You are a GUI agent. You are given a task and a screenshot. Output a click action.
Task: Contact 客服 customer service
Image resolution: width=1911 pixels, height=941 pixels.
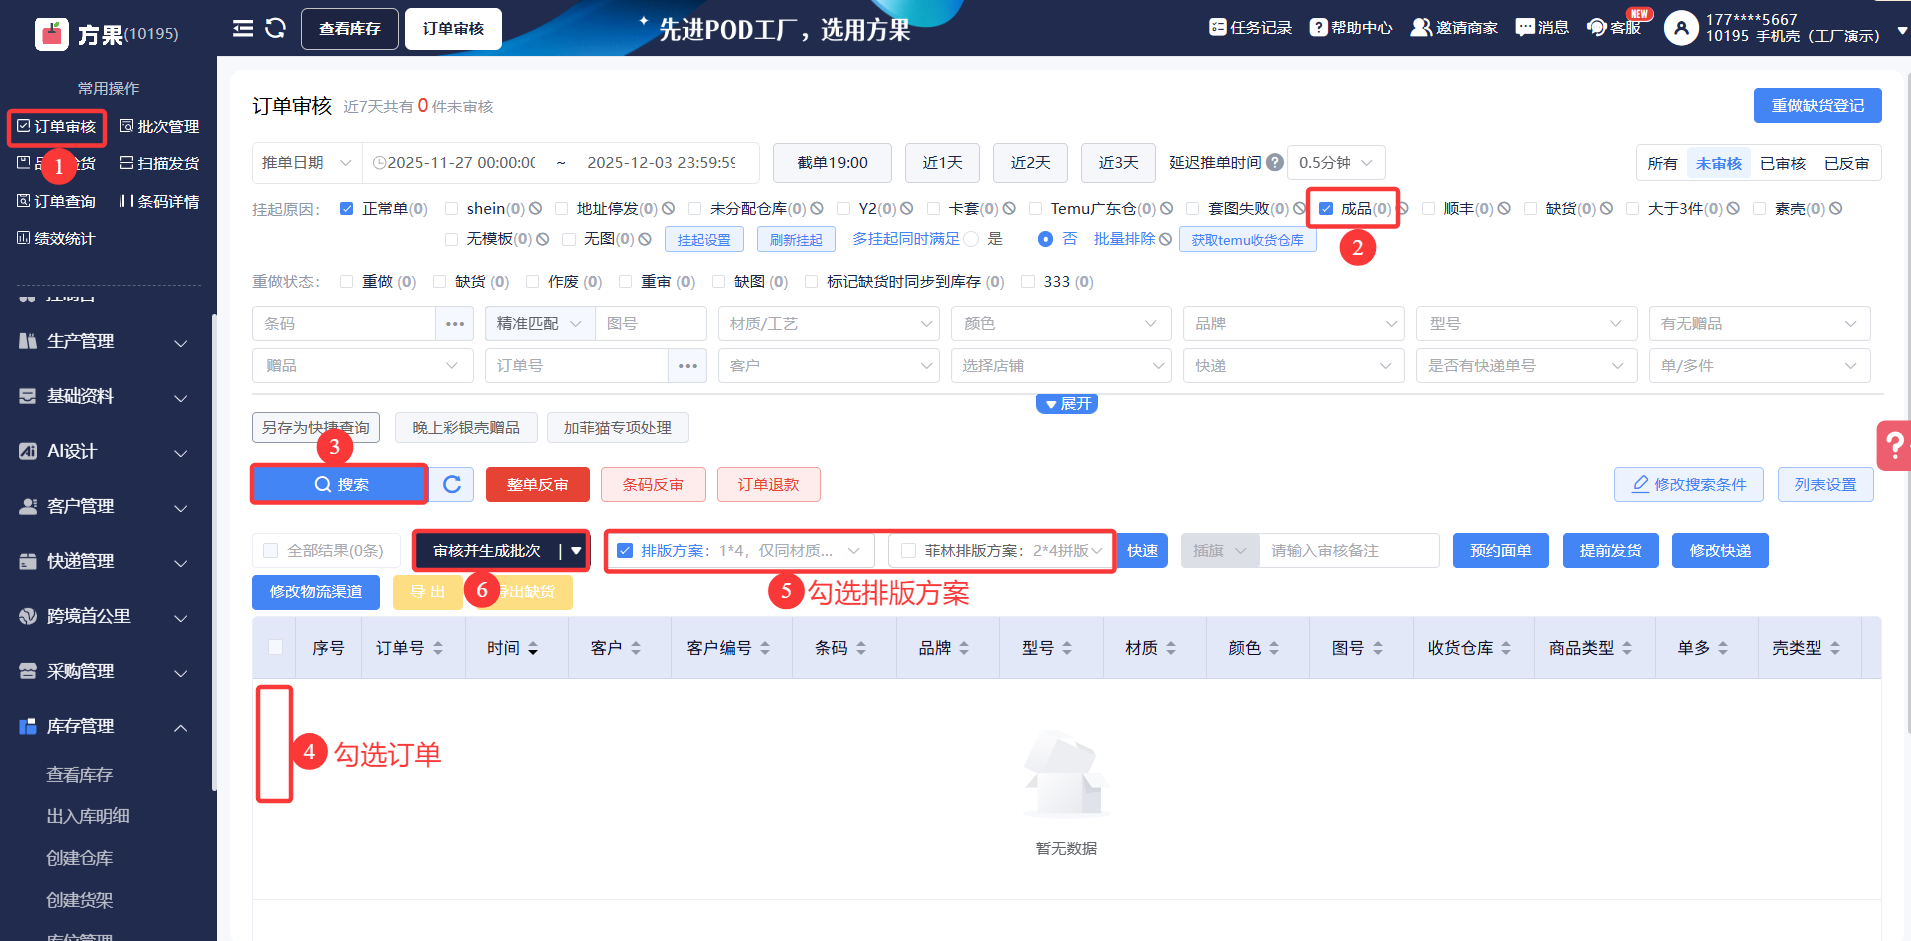click(1614, 28)
